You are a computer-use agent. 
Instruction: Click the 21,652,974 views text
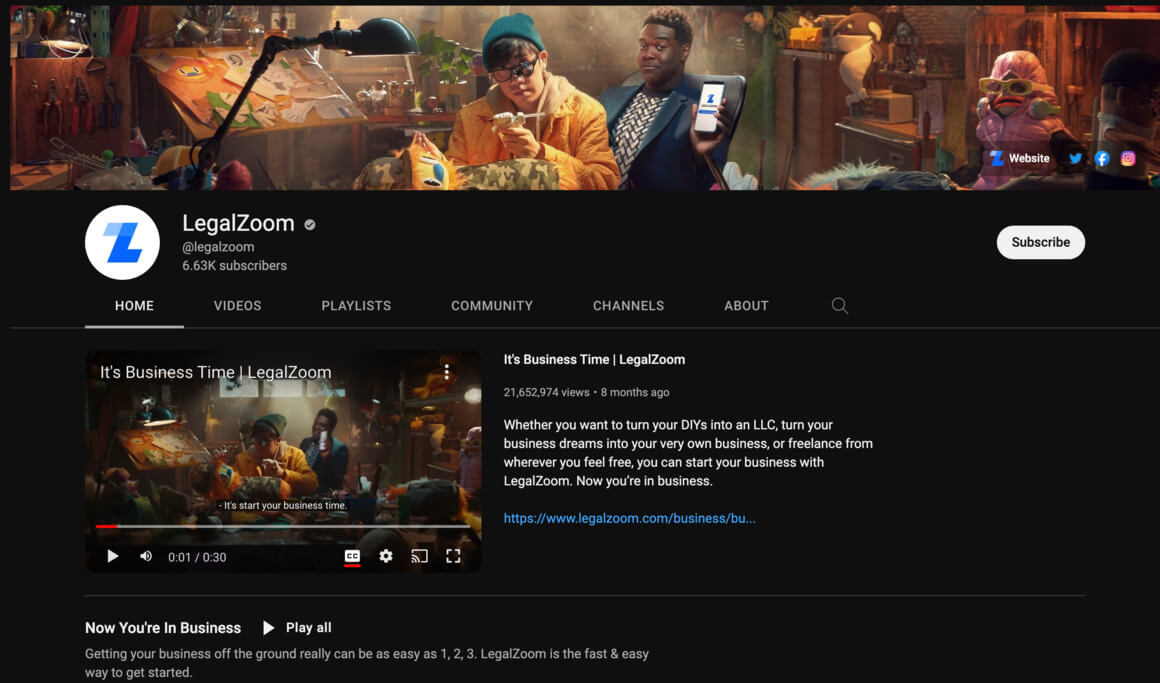tap(547, 392)
